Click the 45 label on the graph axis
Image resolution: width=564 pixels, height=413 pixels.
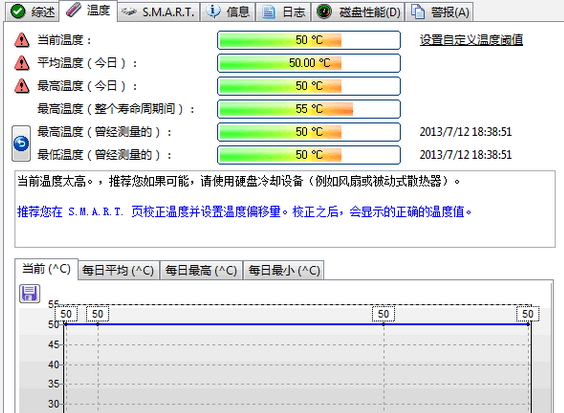(54, 345)
